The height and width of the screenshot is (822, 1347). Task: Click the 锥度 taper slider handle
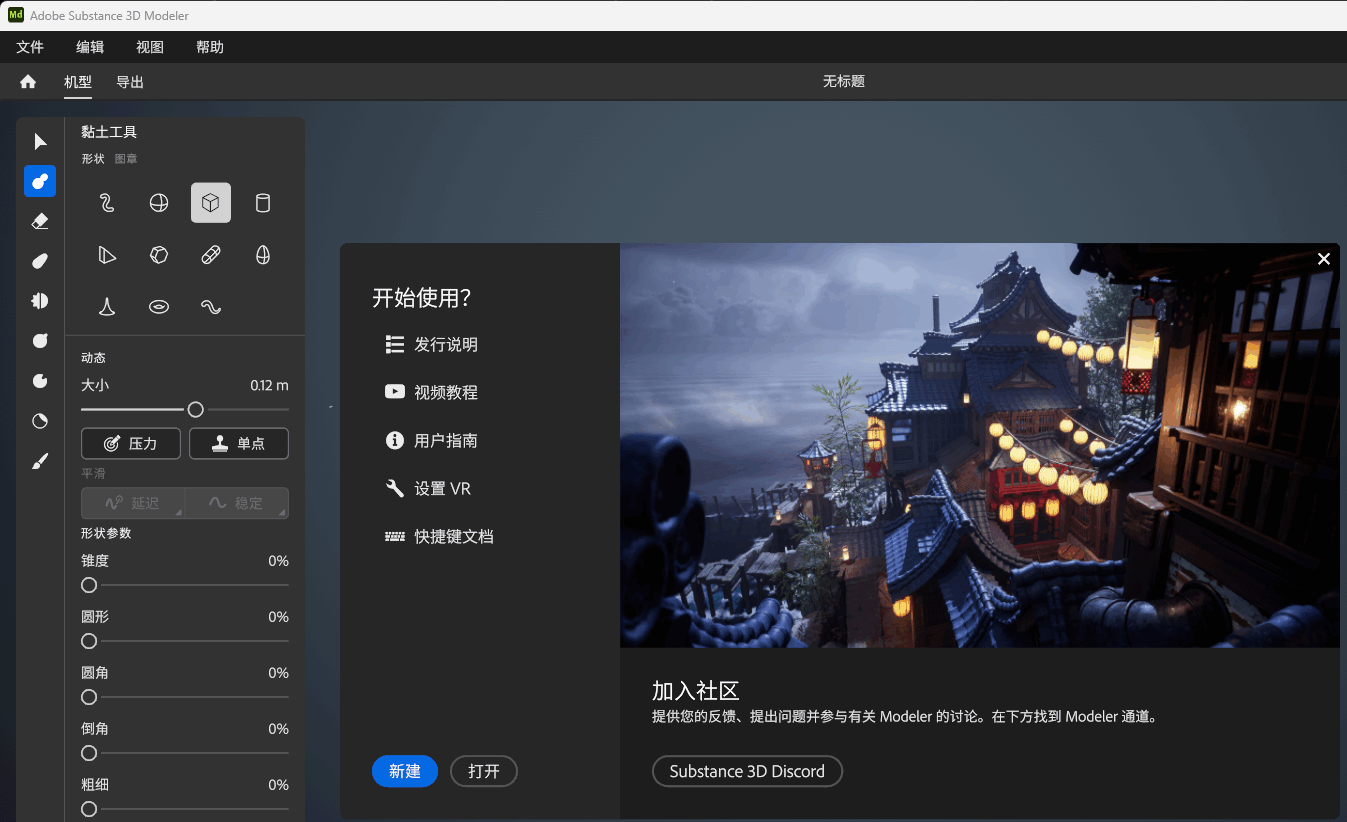[89, 585]
